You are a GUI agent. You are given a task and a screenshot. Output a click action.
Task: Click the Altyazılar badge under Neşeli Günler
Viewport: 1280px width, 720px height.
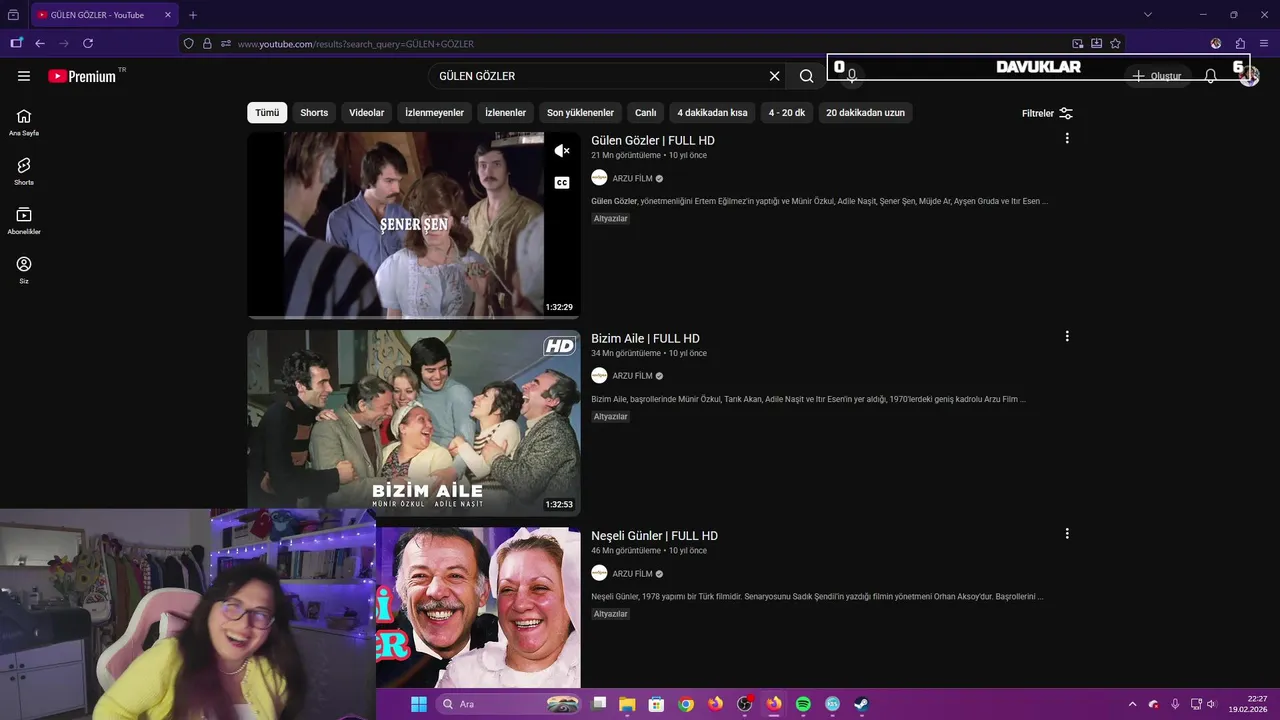click(611, 614)
